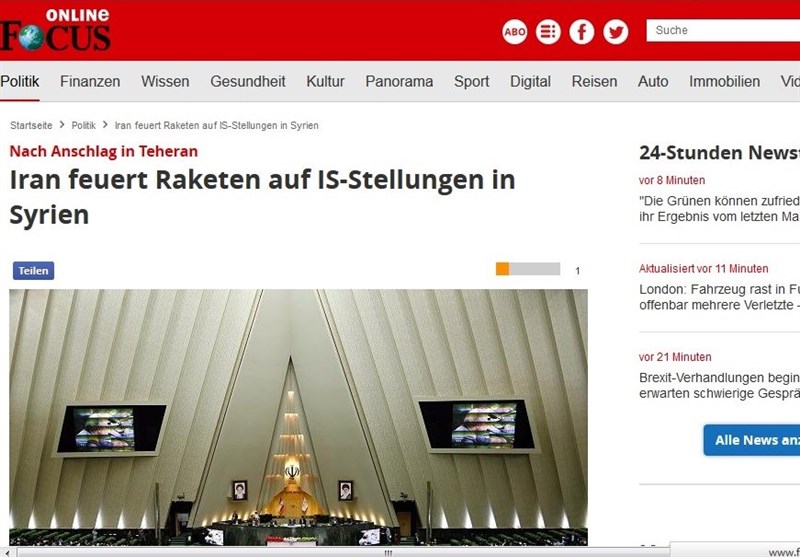Click the Politik breadcrumb link

tap(84, 126)
